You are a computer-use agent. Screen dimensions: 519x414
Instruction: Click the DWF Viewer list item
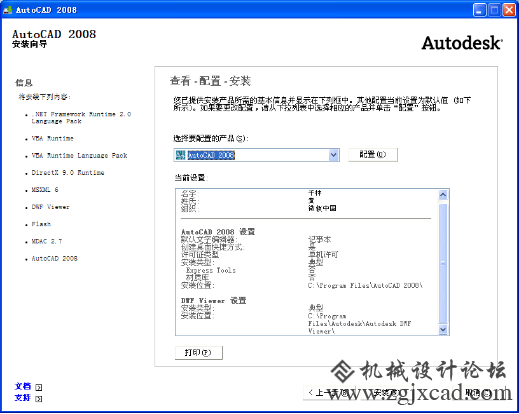51,207
